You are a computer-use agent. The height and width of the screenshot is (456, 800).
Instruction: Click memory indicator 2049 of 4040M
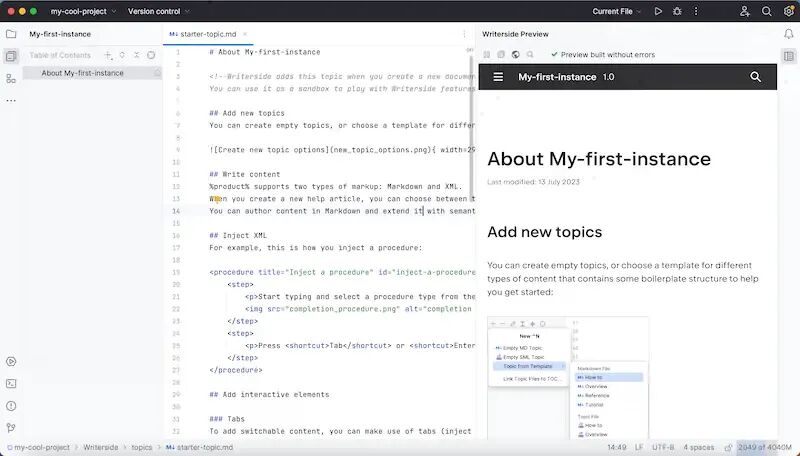click(x=765, y=447)
